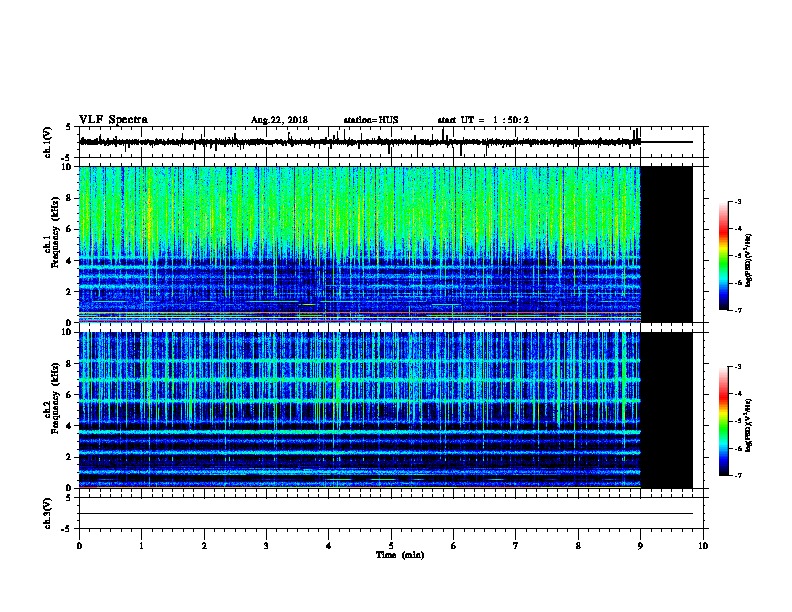
Task: Click the ch.1 color scale bar
Action: tap(724, 256)
